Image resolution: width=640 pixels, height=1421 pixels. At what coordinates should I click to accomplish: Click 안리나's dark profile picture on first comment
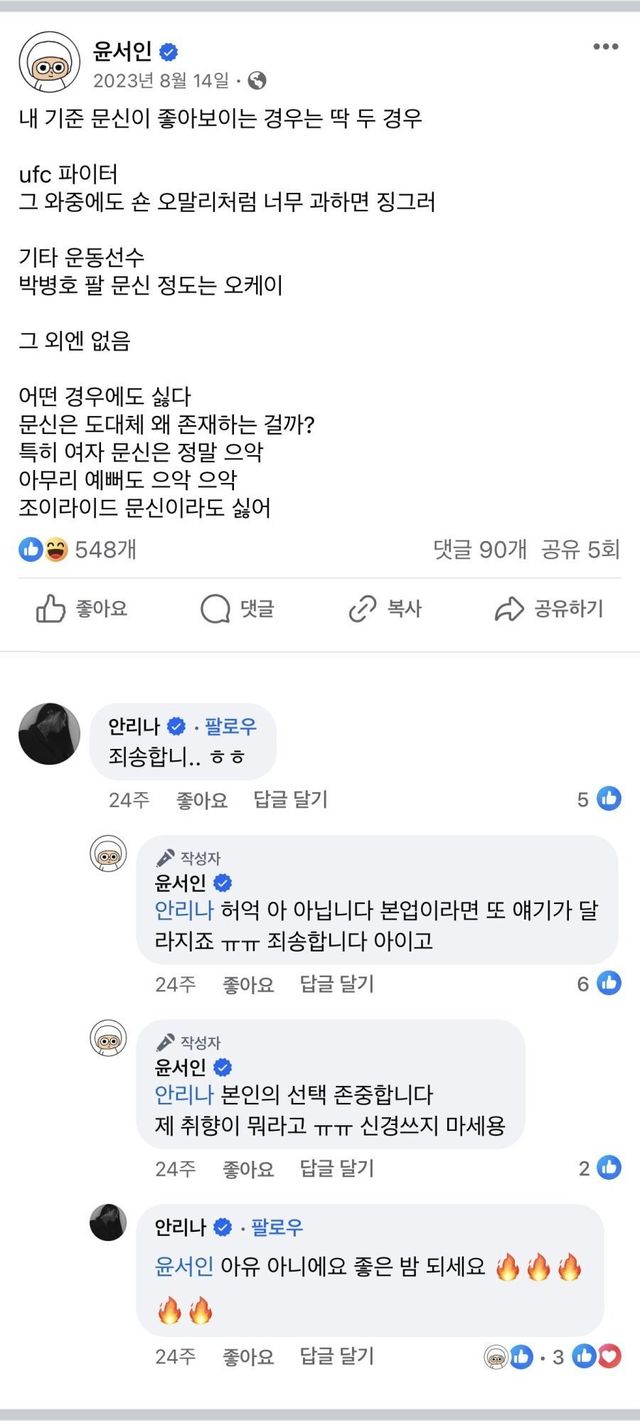[x=49, y=733]
